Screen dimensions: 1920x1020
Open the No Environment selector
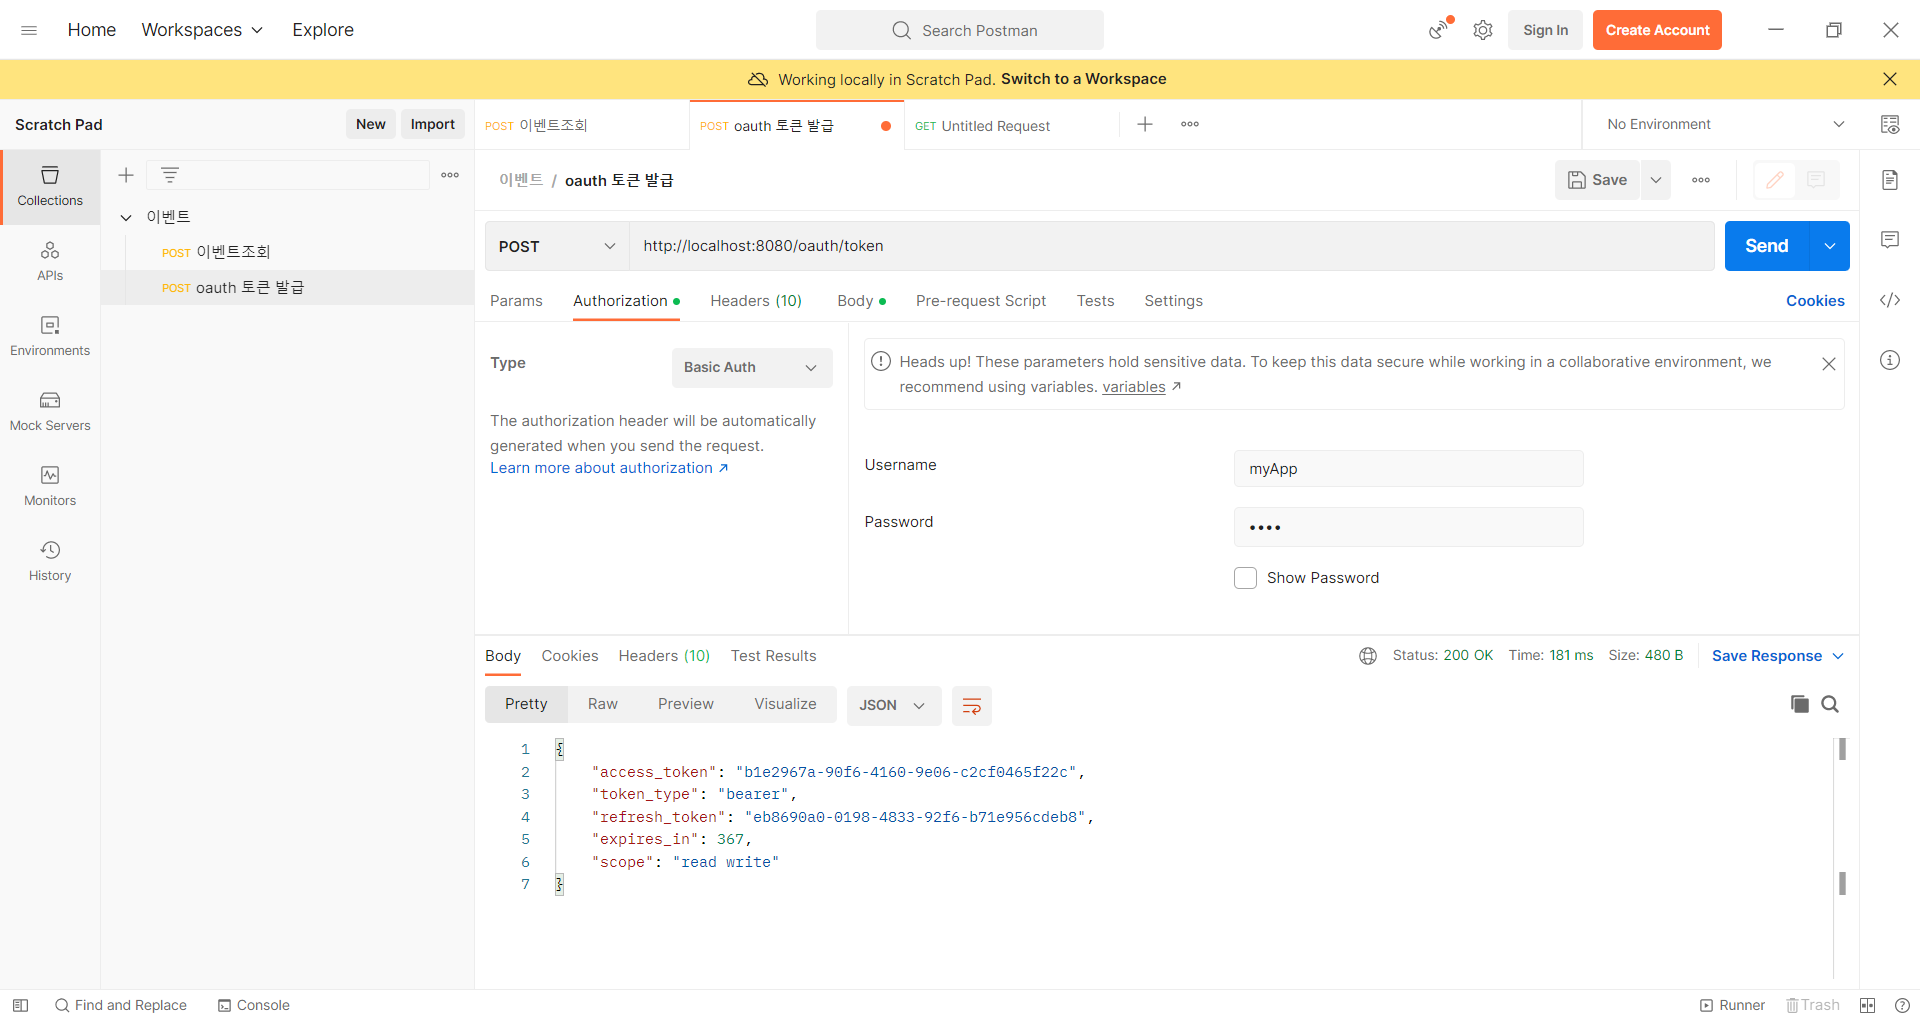(1726, 124)
